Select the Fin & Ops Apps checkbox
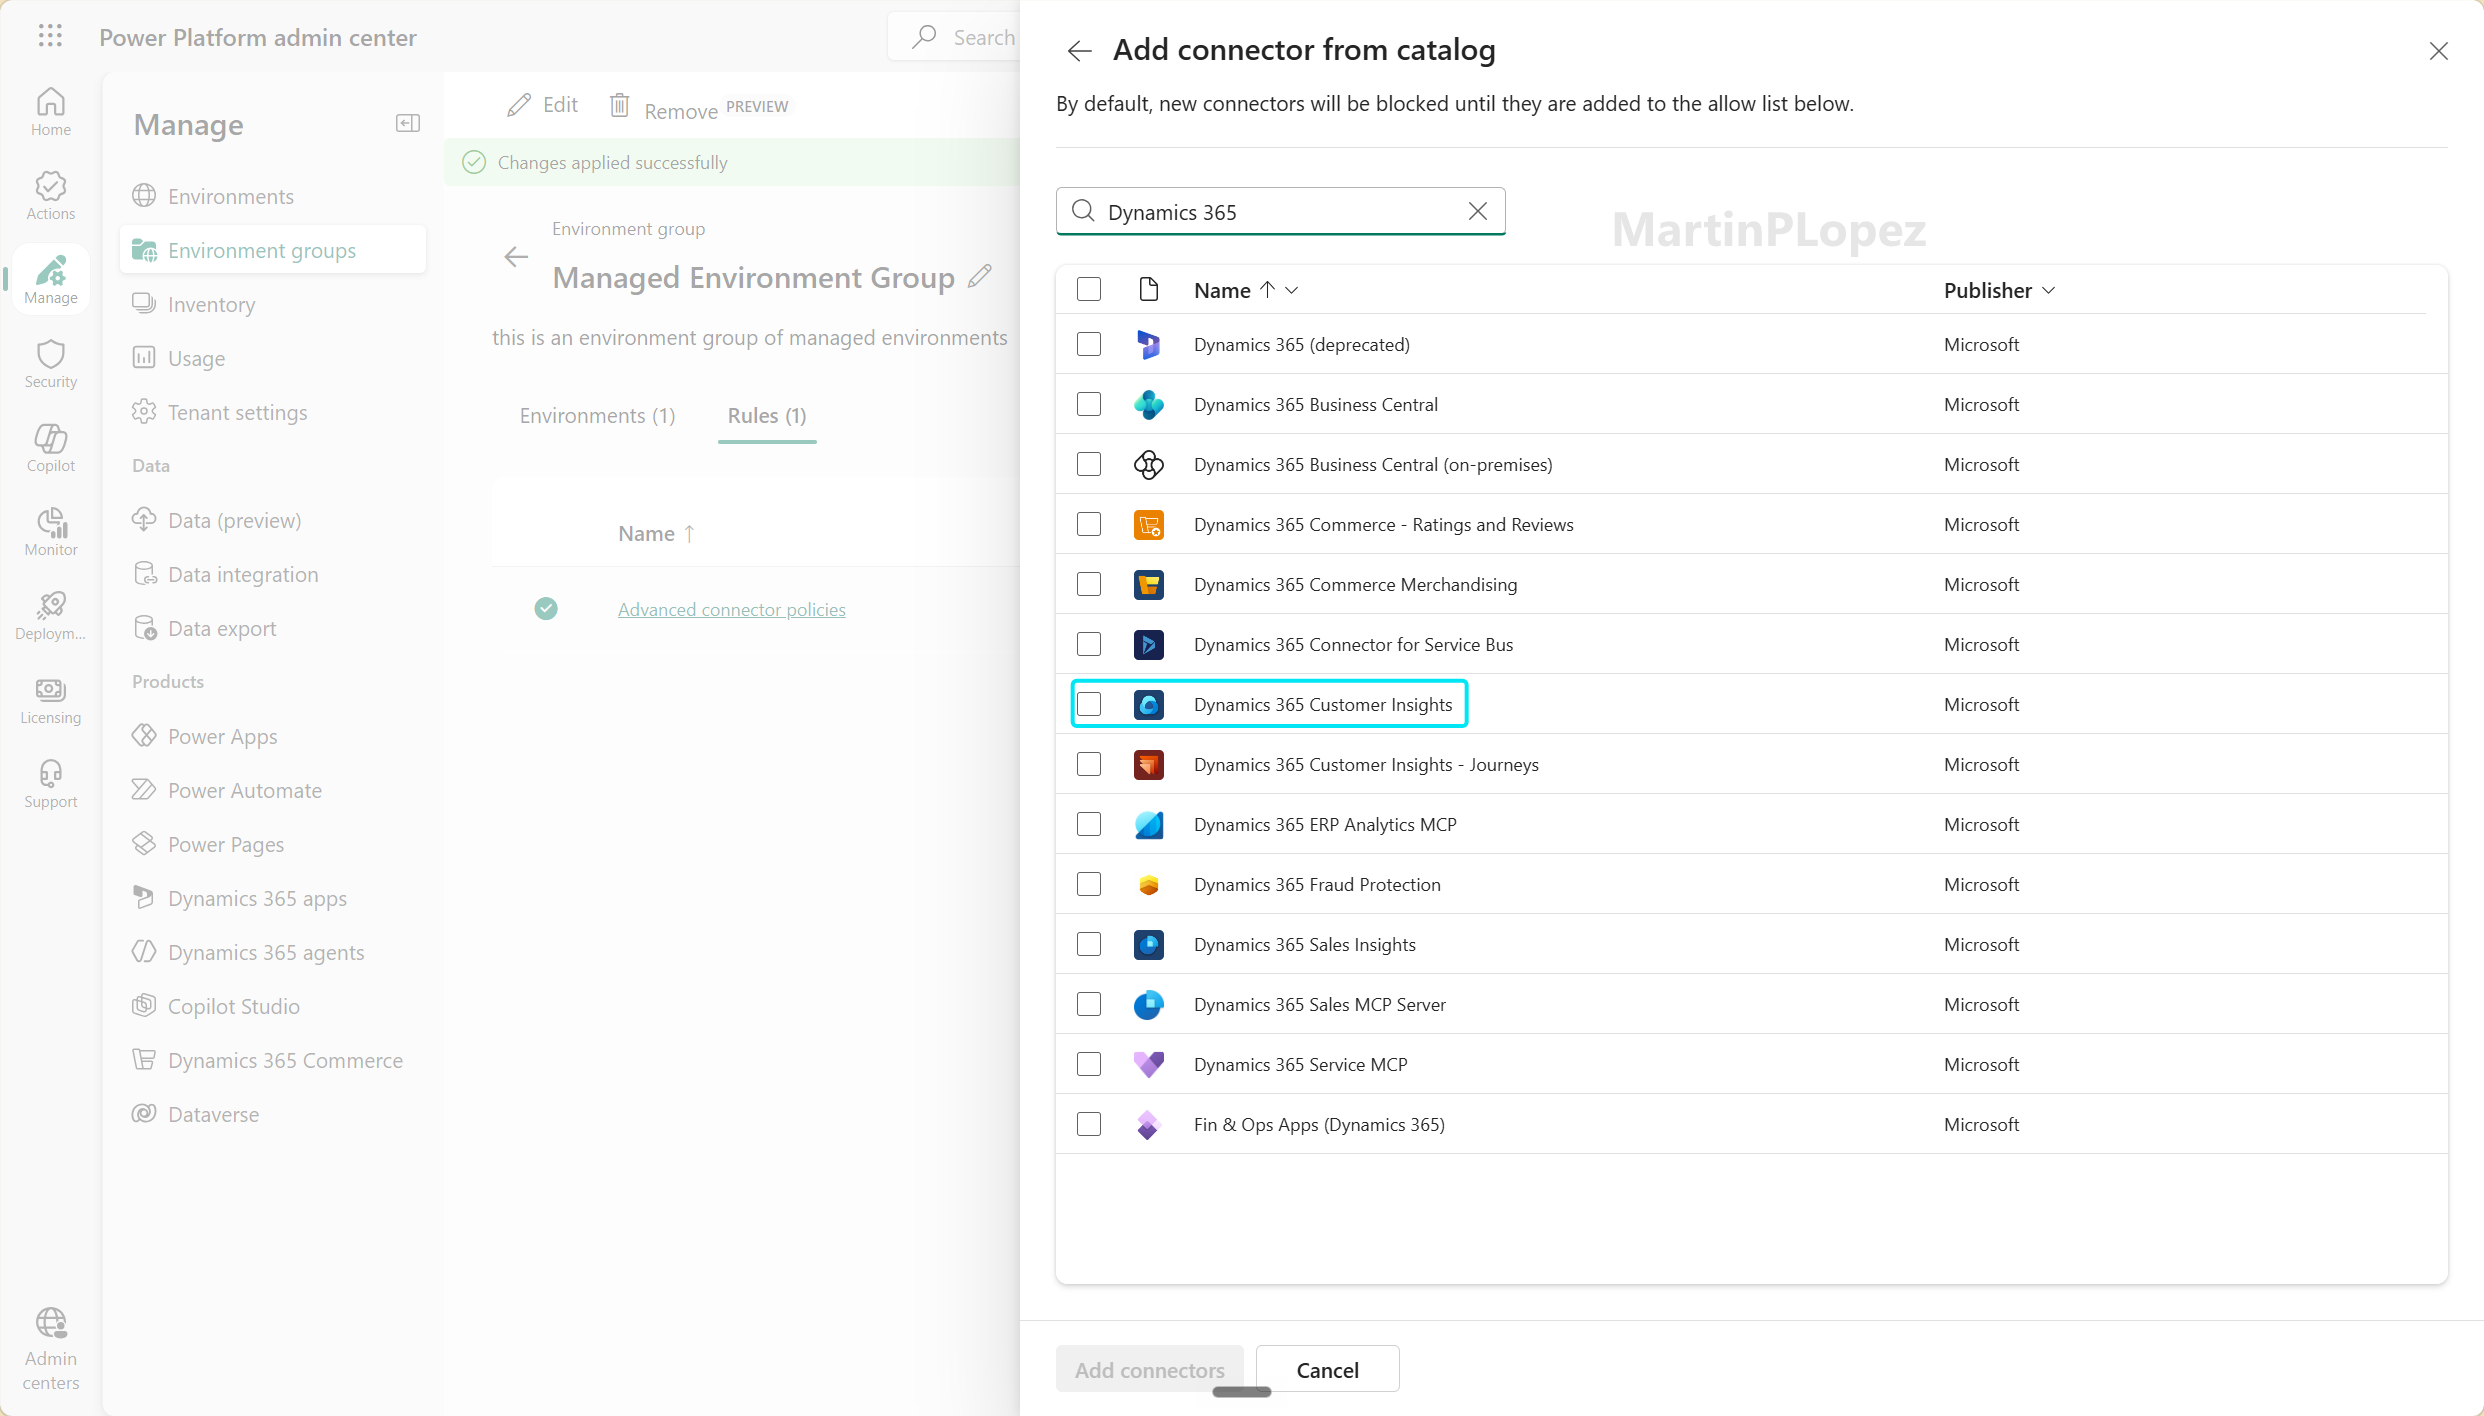Image resolution: width=2484 pixels, height=1416 pixels. [x=1089, y=1124]
